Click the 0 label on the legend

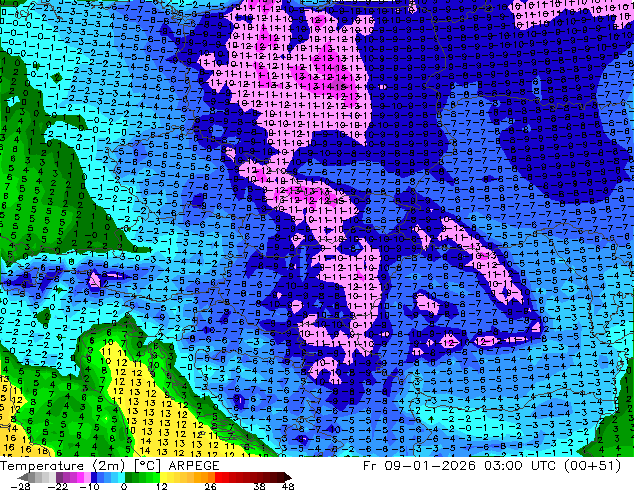(x=124, y=486)
